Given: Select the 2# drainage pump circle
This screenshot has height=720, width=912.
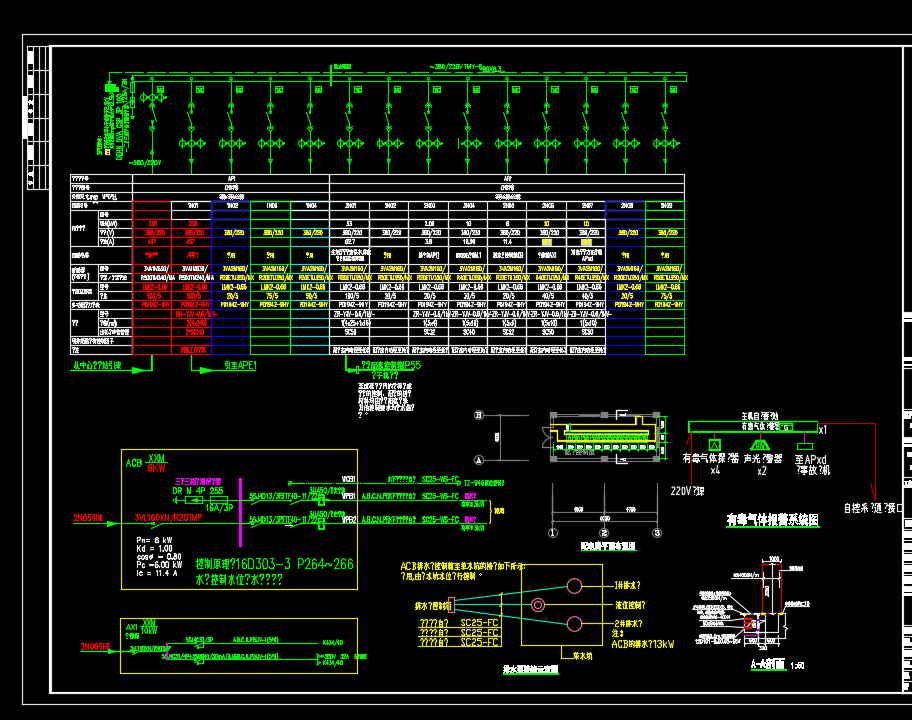Looking at the screenshot, I should tap(574, 624).
